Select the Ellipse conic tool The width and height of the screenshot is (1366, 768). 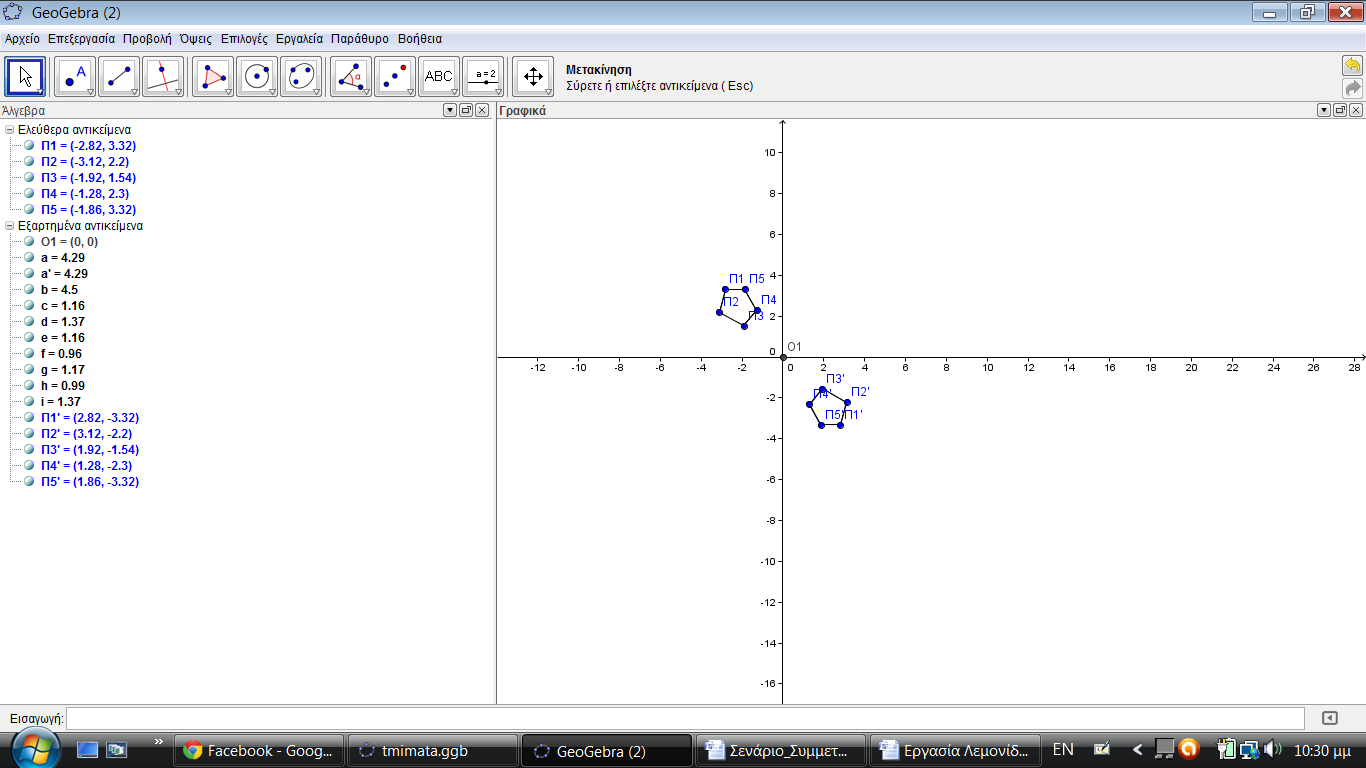(x=301, y=76)
